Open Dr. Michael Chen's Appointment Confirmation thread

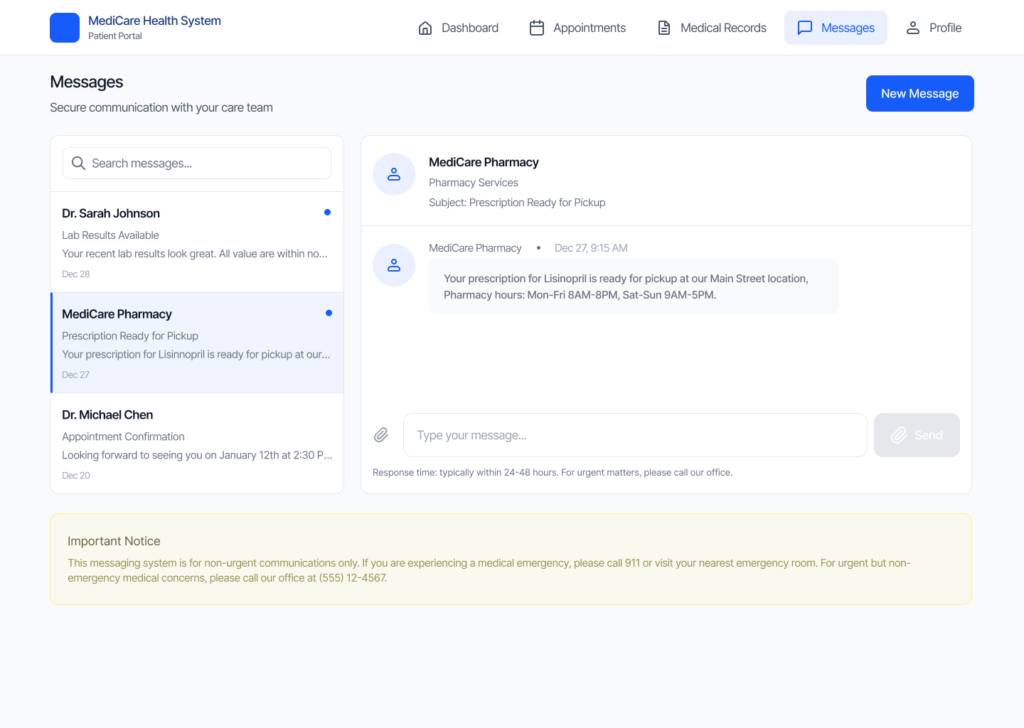196,444
